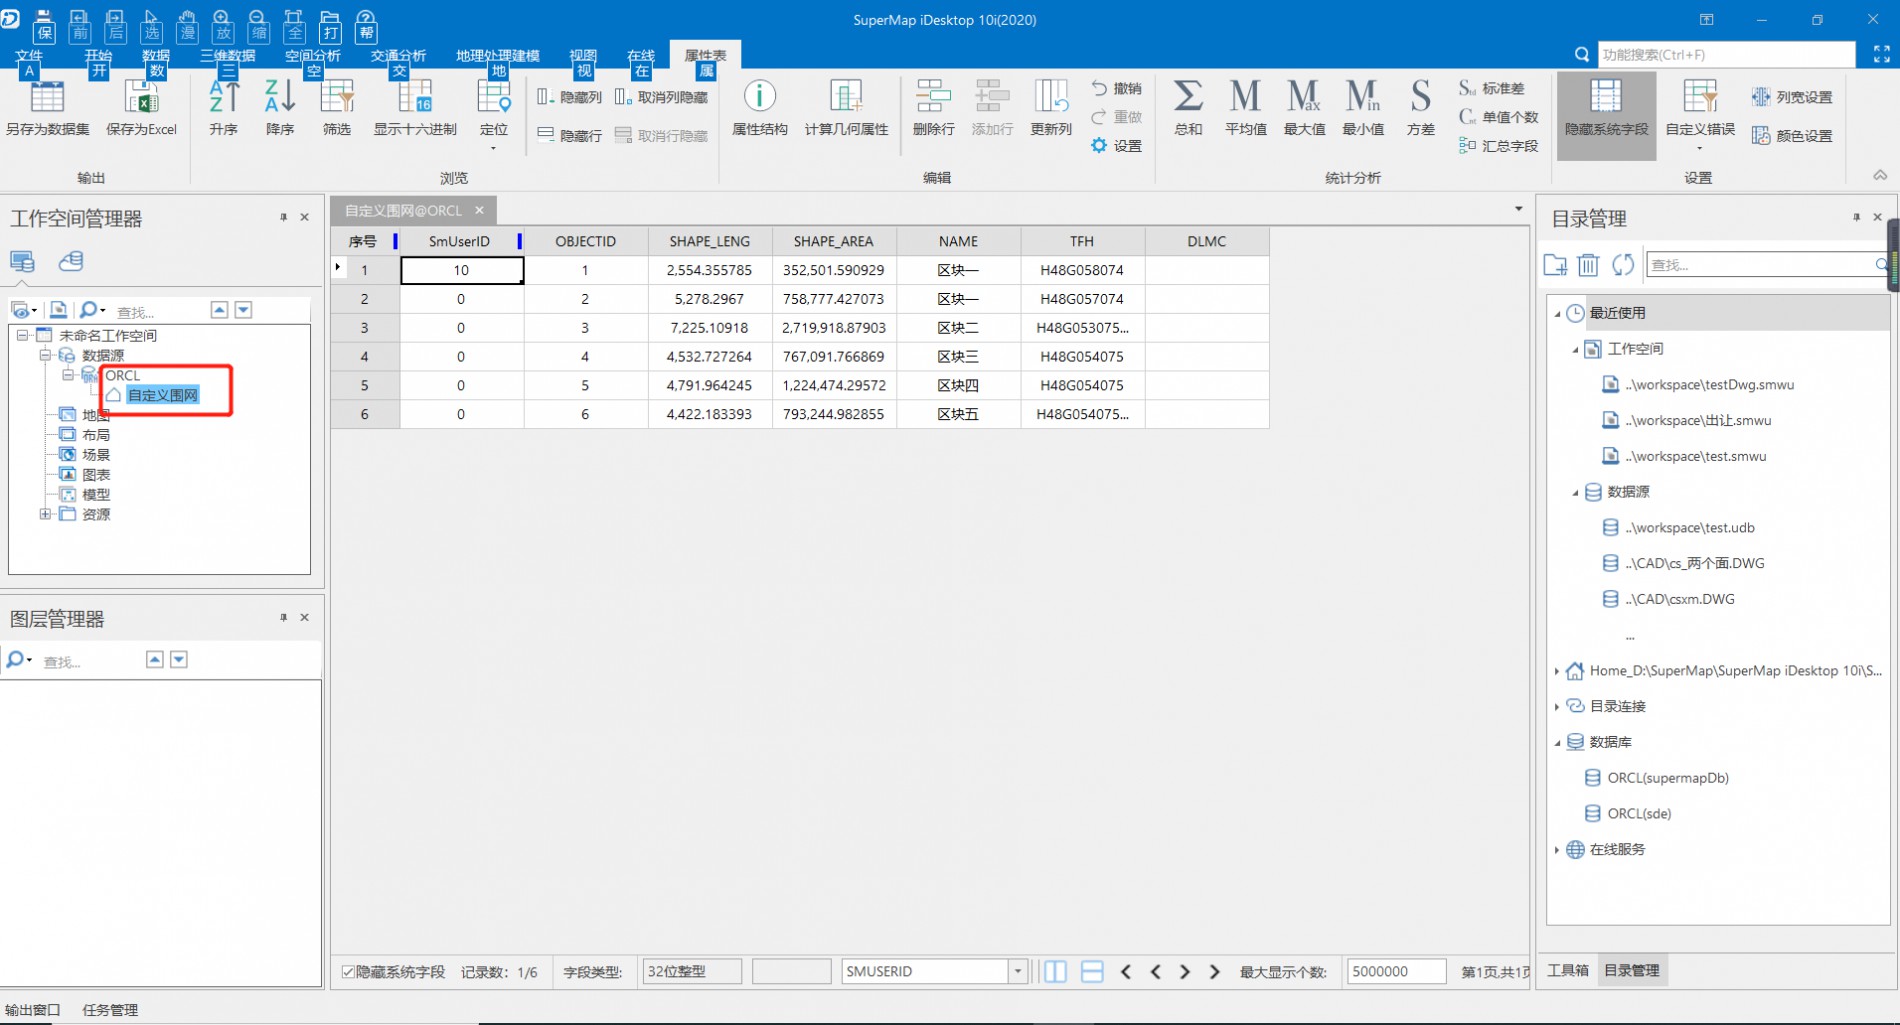The height and width of the screenshot is (1025, 1900).
Task: Open the 地理处理建模 ribbon tab
Action: pyautogui.click(x=498, y=55)
